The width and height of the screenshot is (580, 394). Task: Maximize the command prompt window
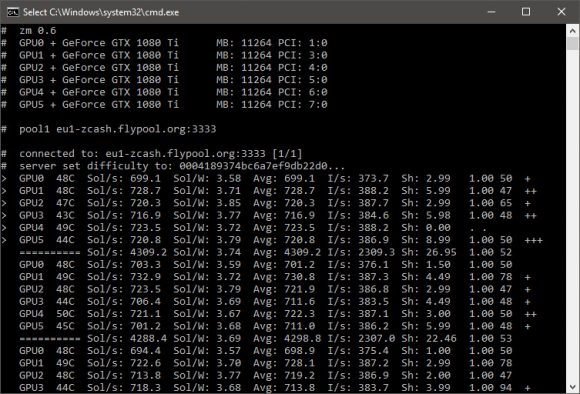[526, 12]
